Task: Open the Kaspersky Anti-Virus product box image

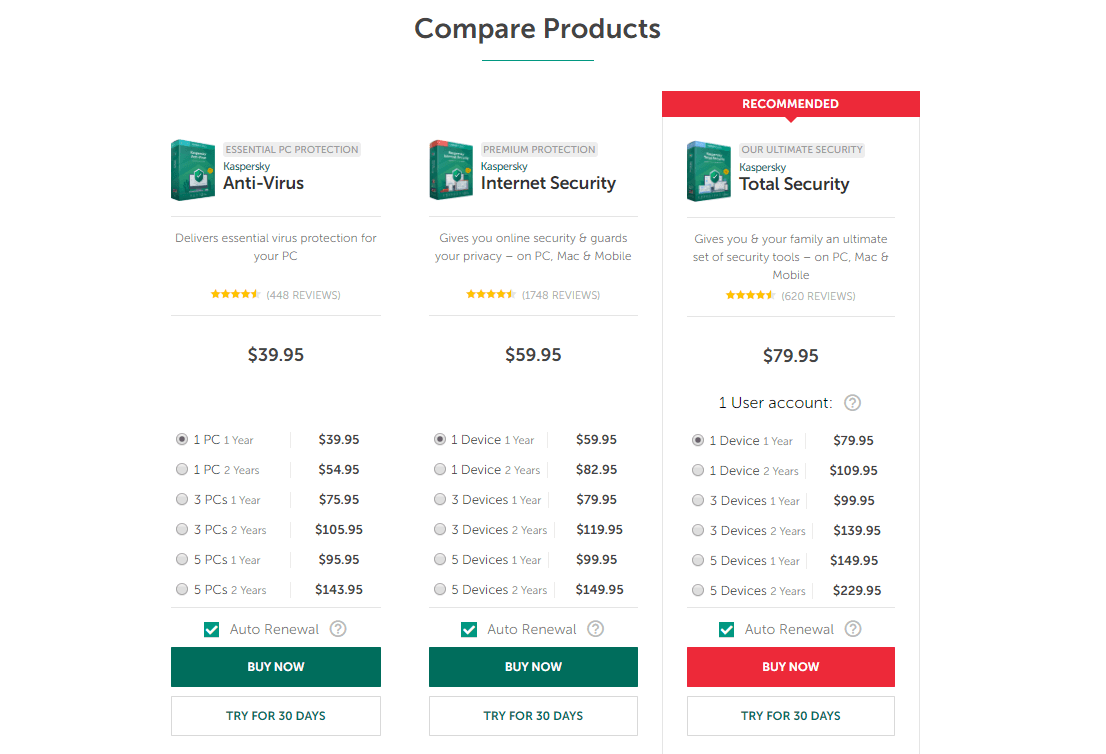Action: 193,170
